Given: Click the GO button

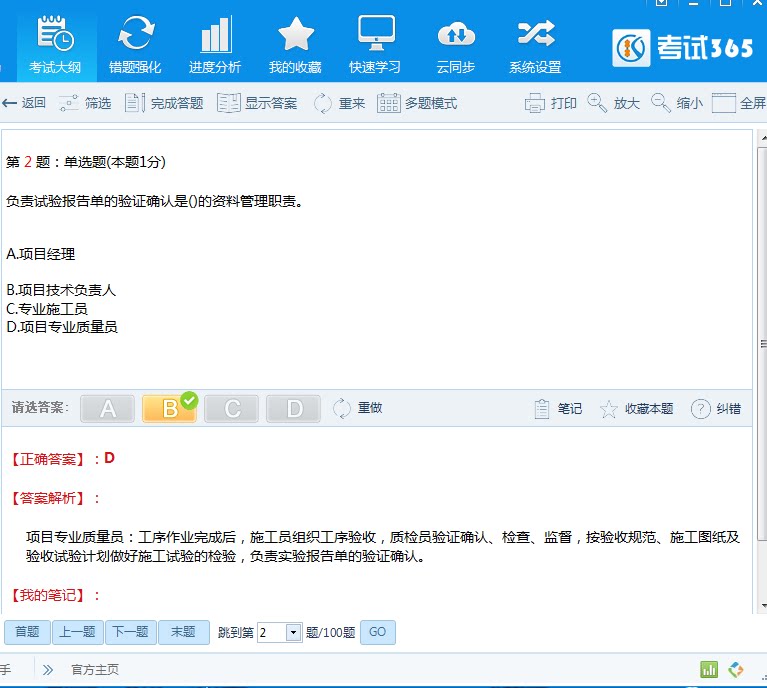Looking at the screenshot, I should [378, 632].
